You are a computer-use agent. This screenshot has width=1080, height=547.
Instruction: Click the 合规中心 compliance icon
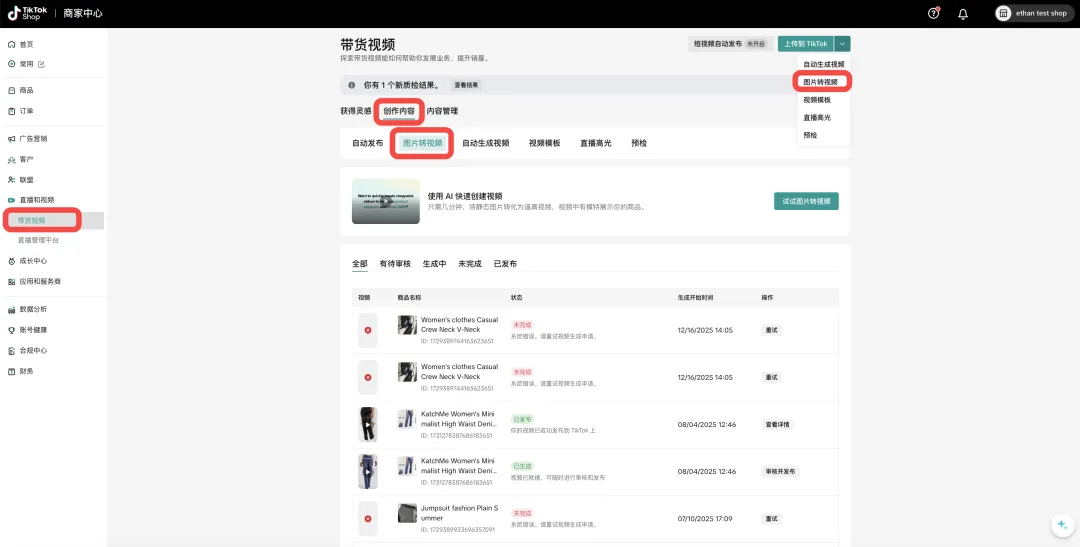11,351
